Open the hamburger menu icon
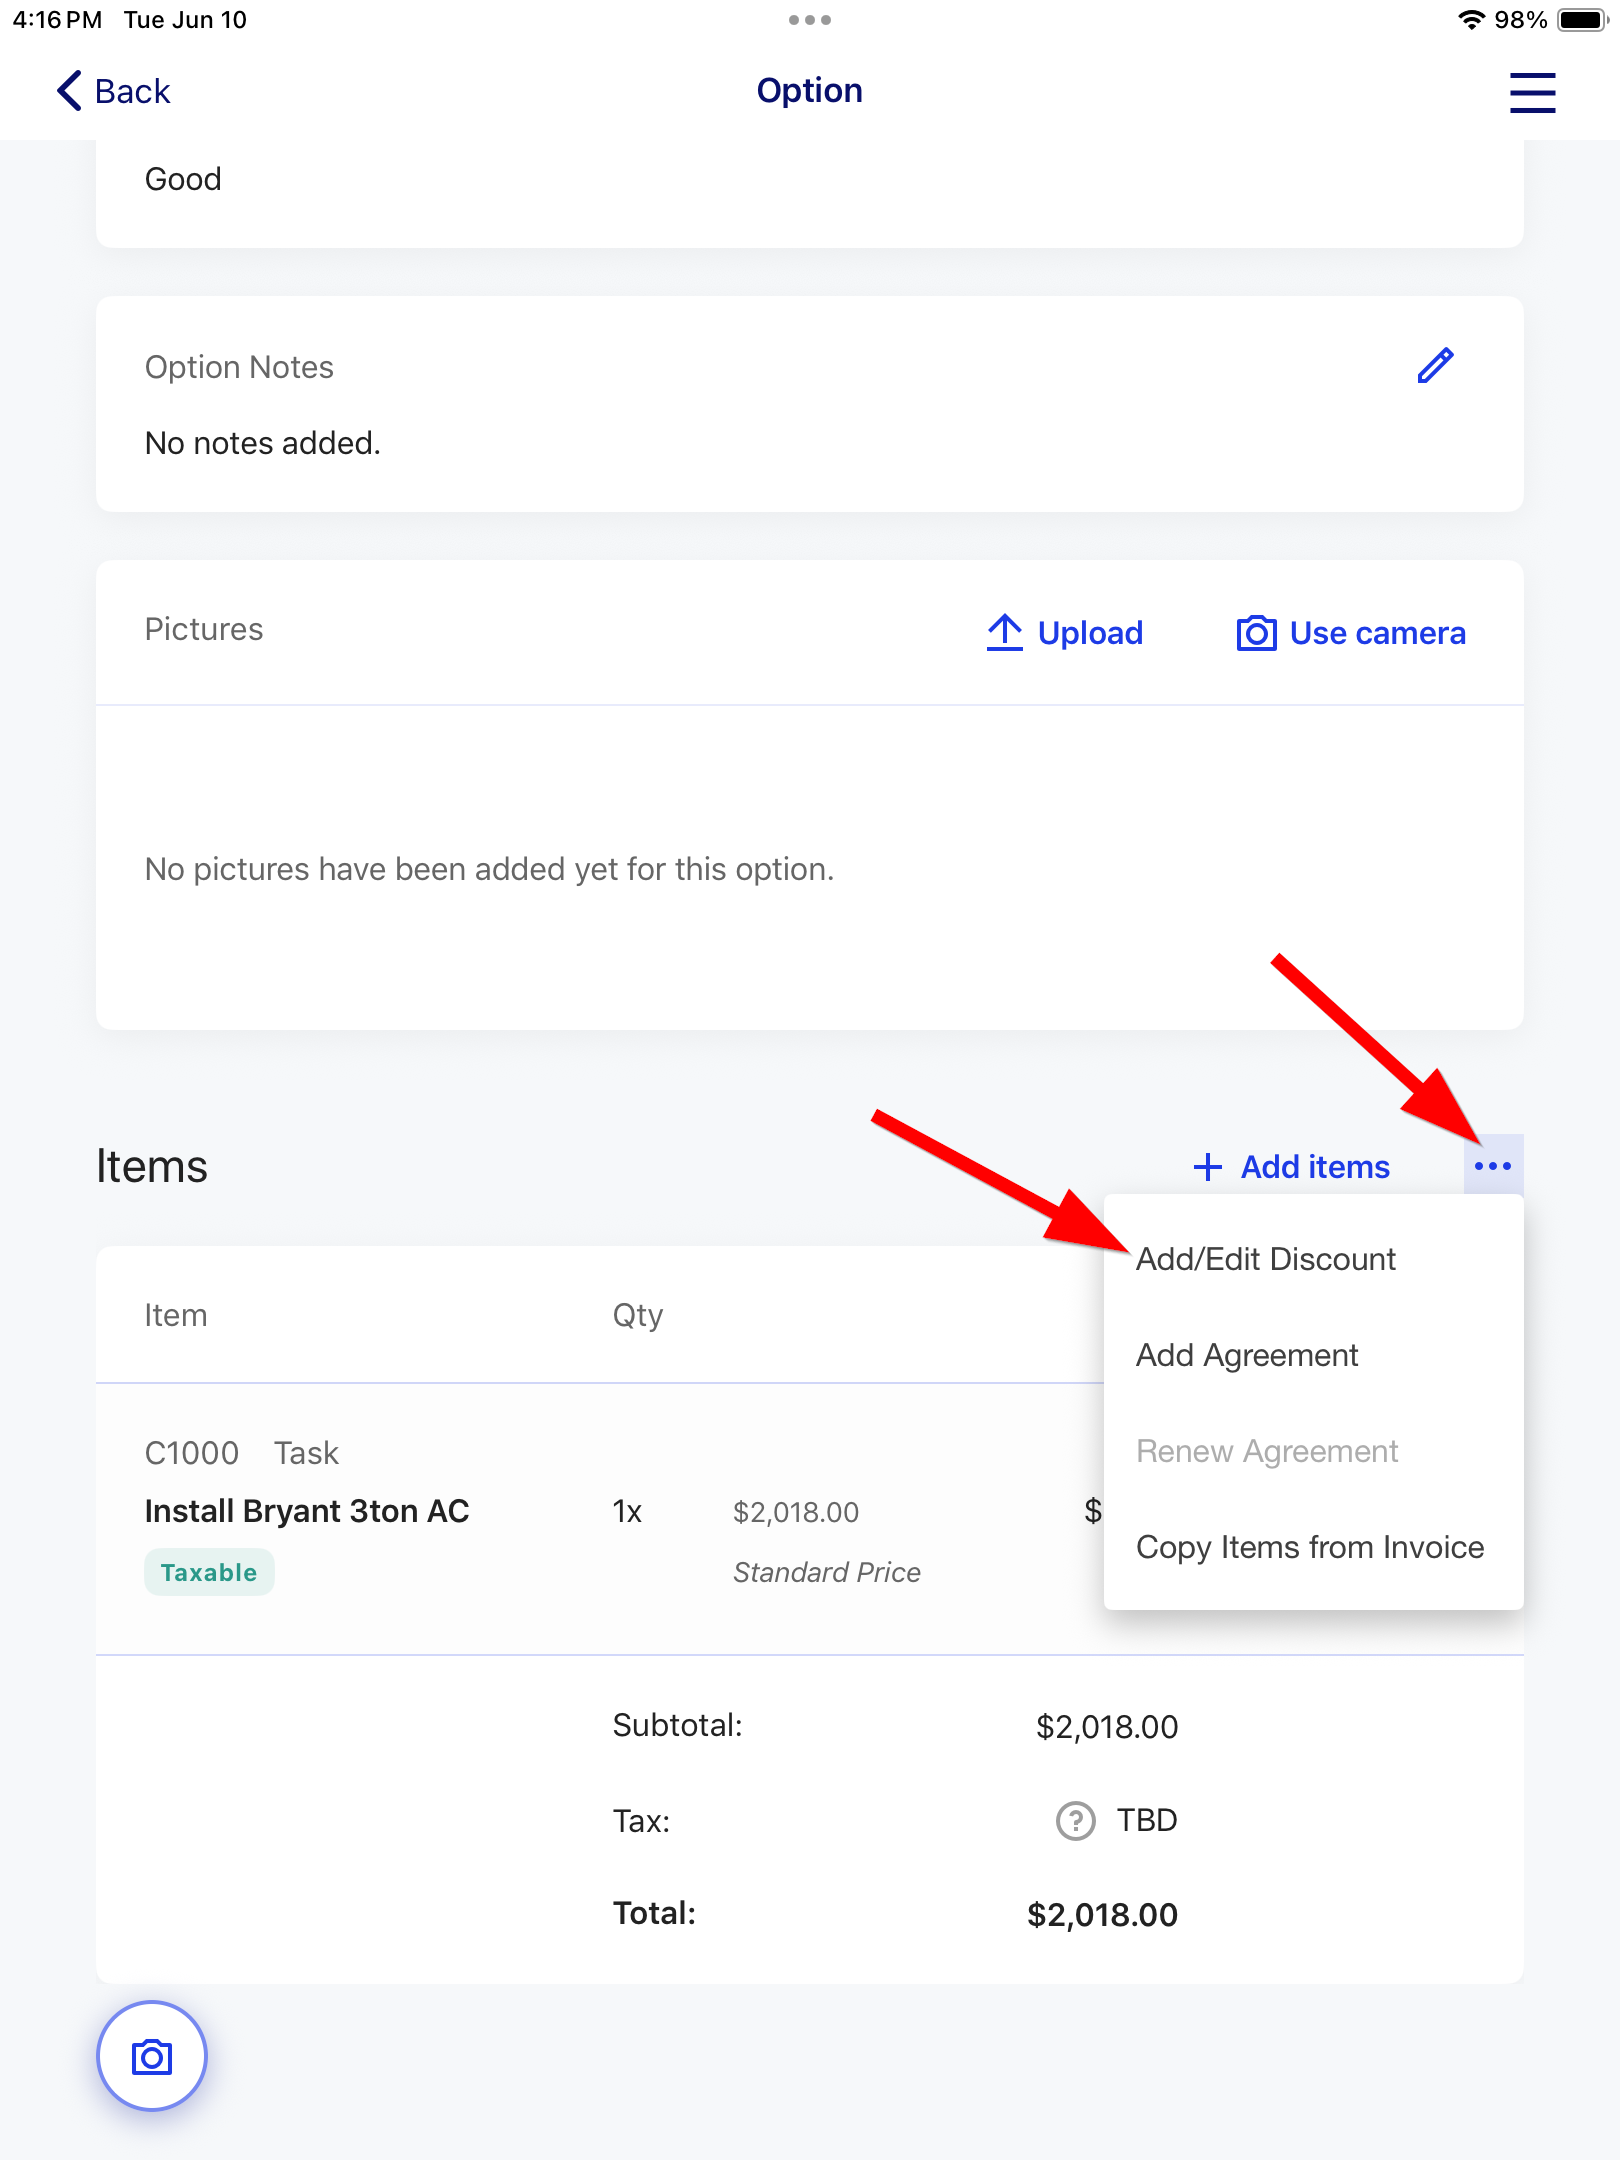This screenshot has height=2160, width=1620. click(1532, 92)
